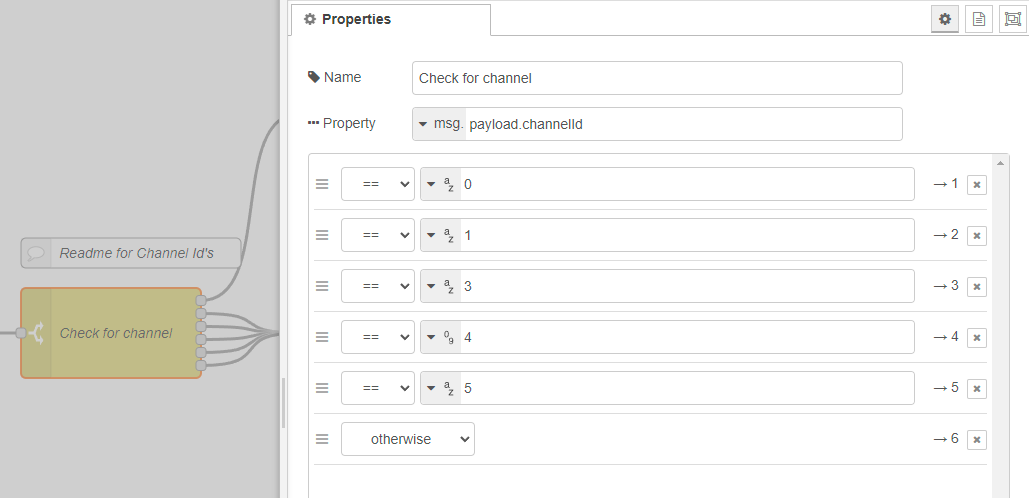Screen dimensions: 1029x498
Task: Open the node description document icon
Action: 978,20
